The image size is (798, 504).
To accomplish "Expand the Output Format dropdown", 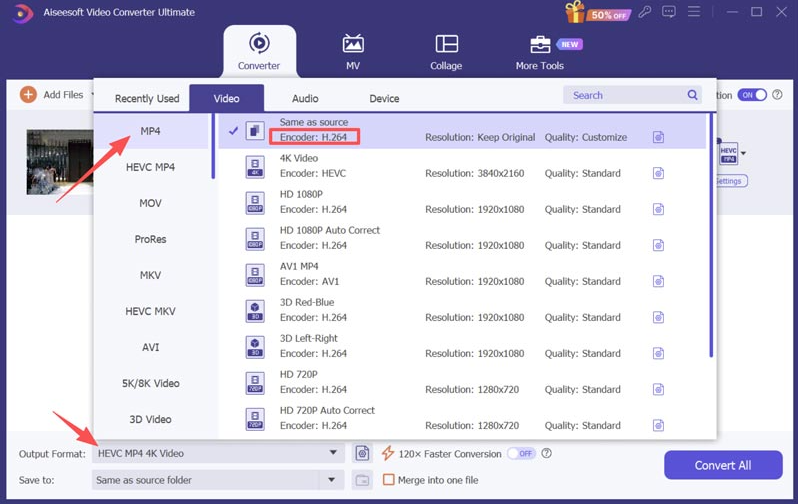I will pos(333,453).
